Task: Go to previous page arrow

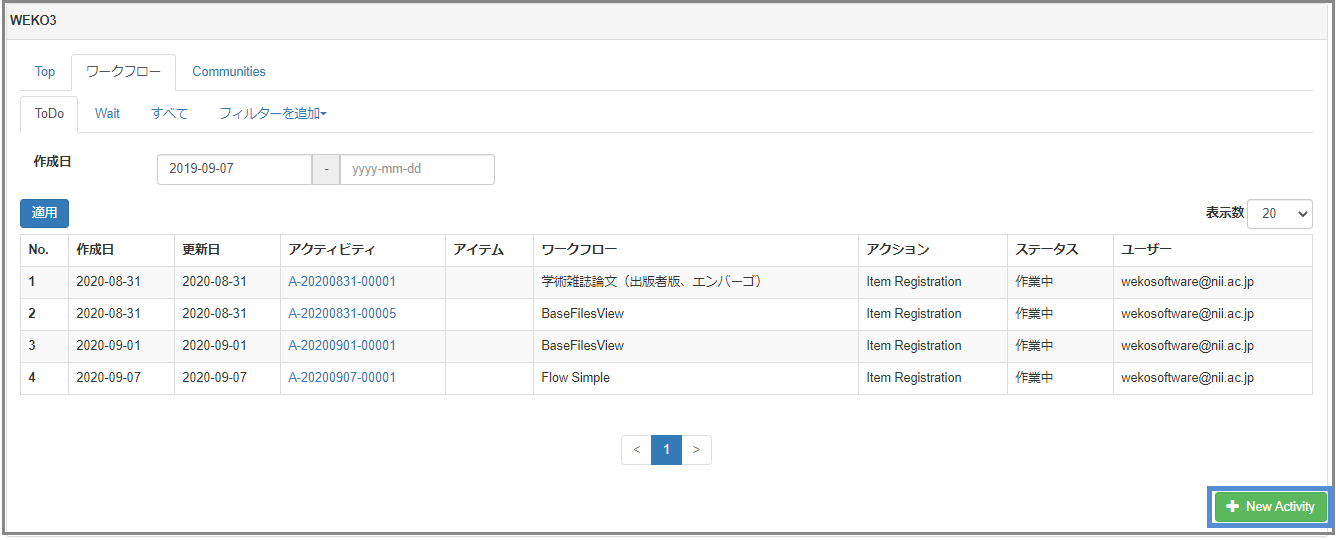Action: pyautogui.click(x=636, y=450)
